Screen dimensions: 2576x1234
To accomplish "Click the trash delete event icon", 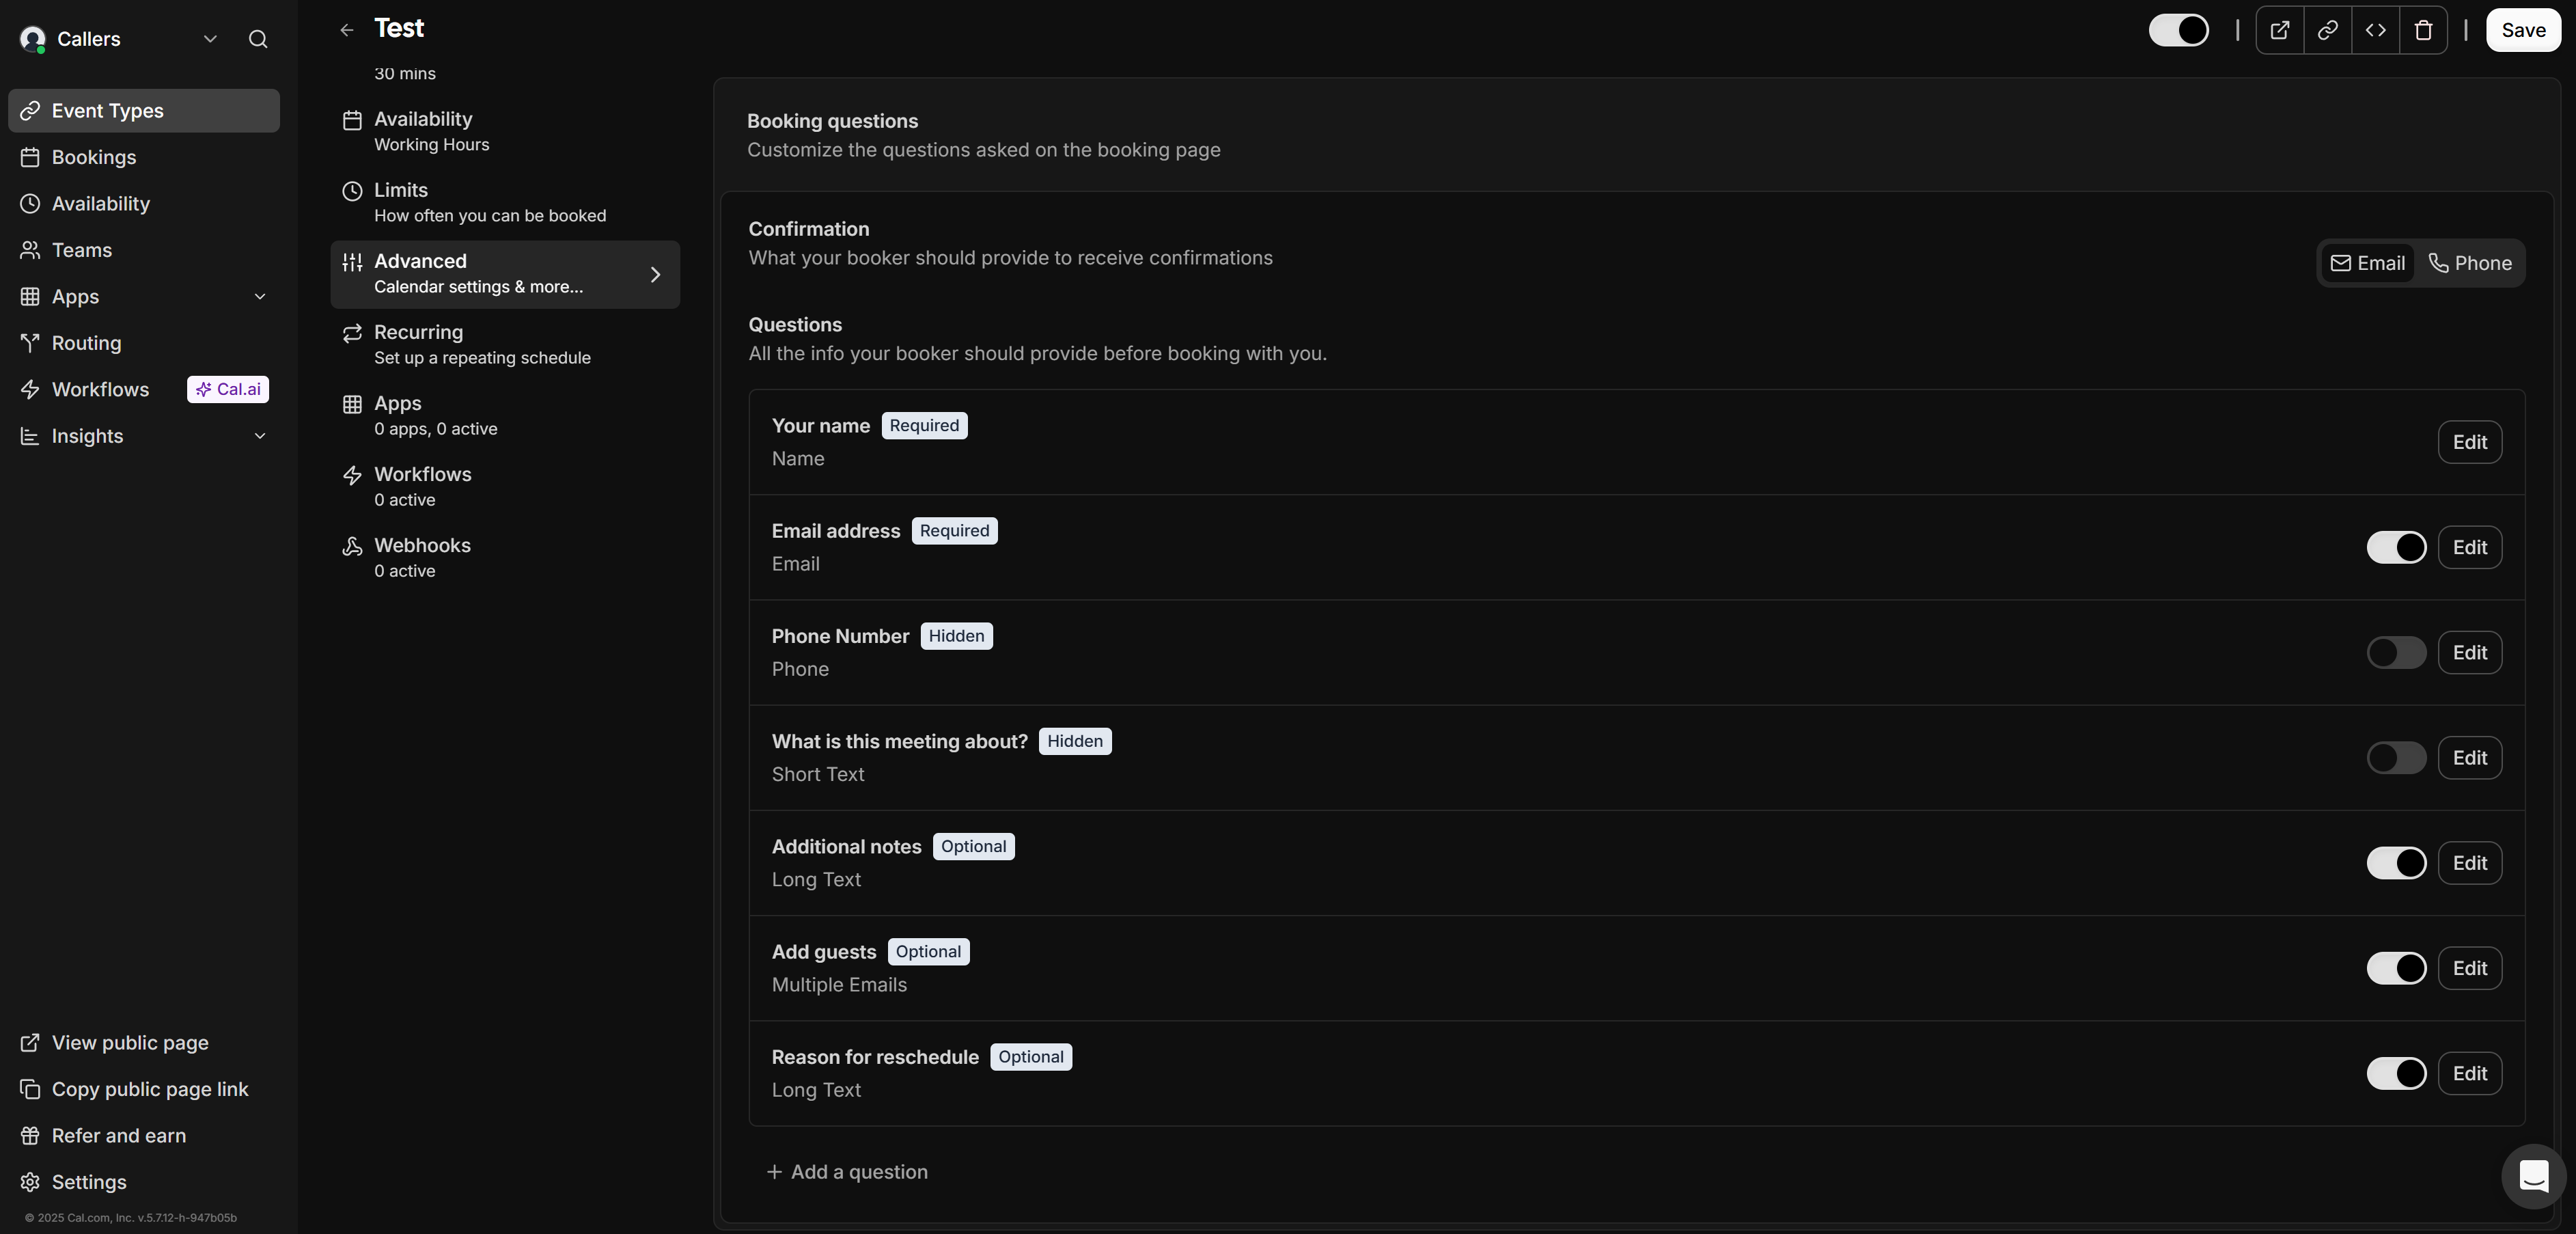I will (2423, 30).
